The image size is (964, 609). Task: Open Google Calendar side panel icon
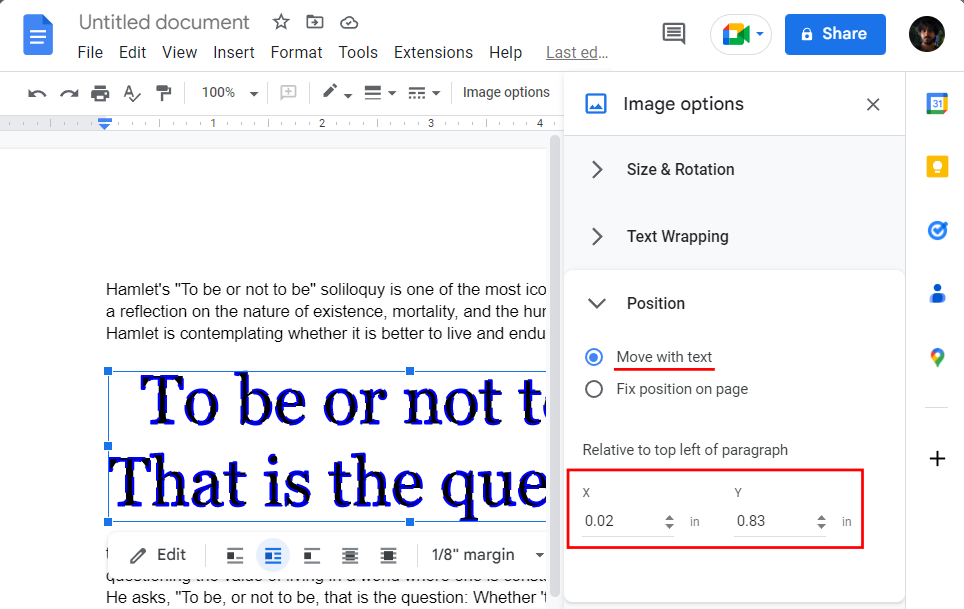pyautogui.click(x=937, y=103)
